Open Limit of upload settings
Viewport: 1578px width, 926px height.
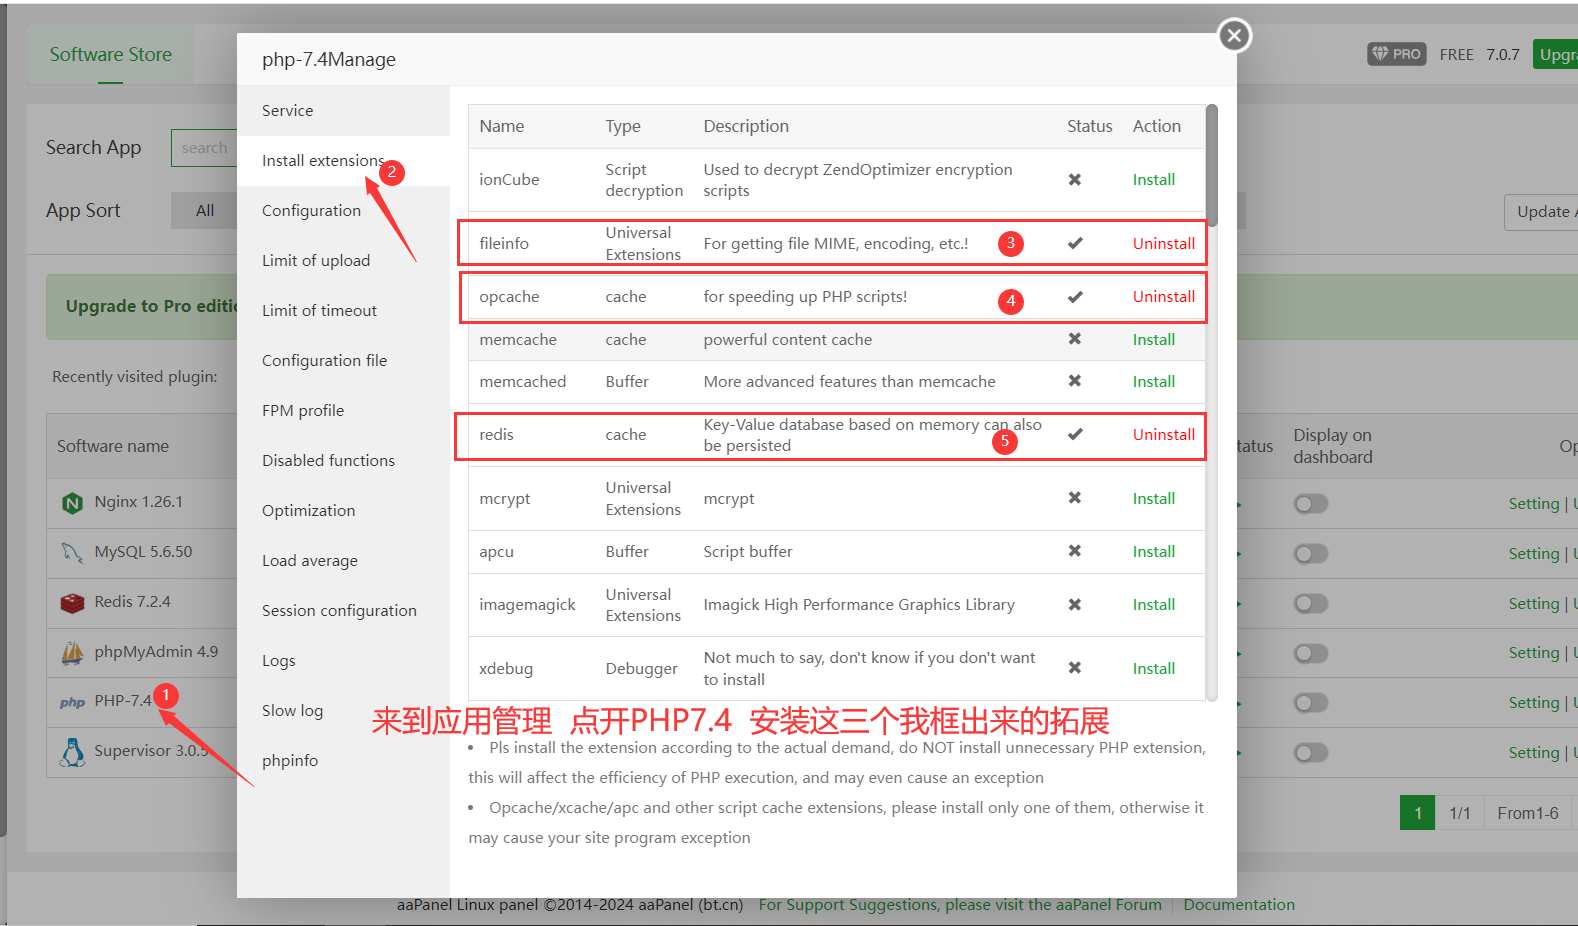click(x=343, y=260)
